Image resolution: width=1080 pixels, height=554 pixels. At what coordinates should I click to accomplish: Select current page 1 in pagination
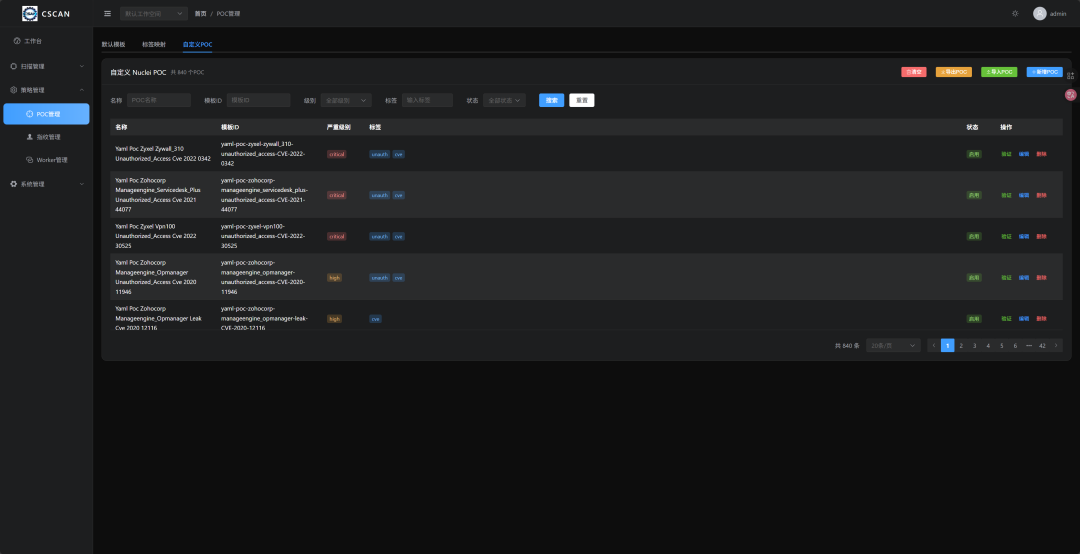pyautogui.click(x=948, y=345)
